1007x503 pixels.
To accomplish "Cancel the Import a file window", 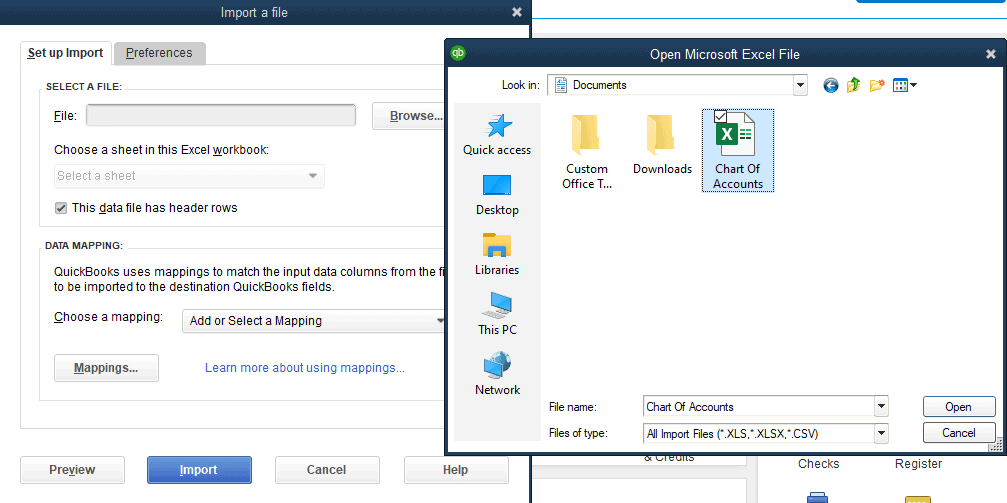I will pyautogui.click(x=327, y=470).
